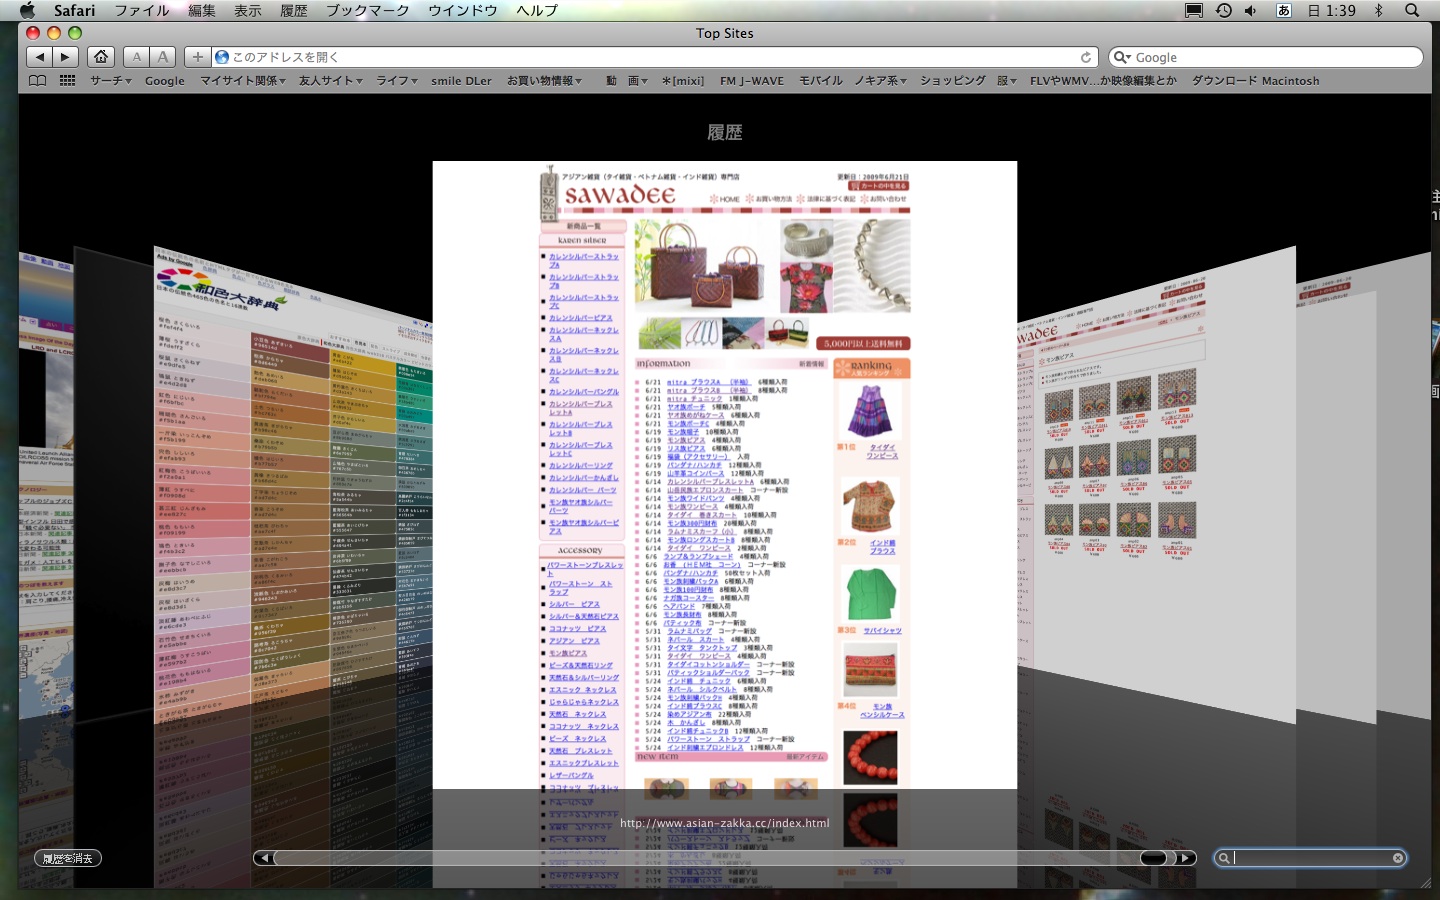Open Top Sites grid icon
The image size is (1440, 900).
click(68, 81)
